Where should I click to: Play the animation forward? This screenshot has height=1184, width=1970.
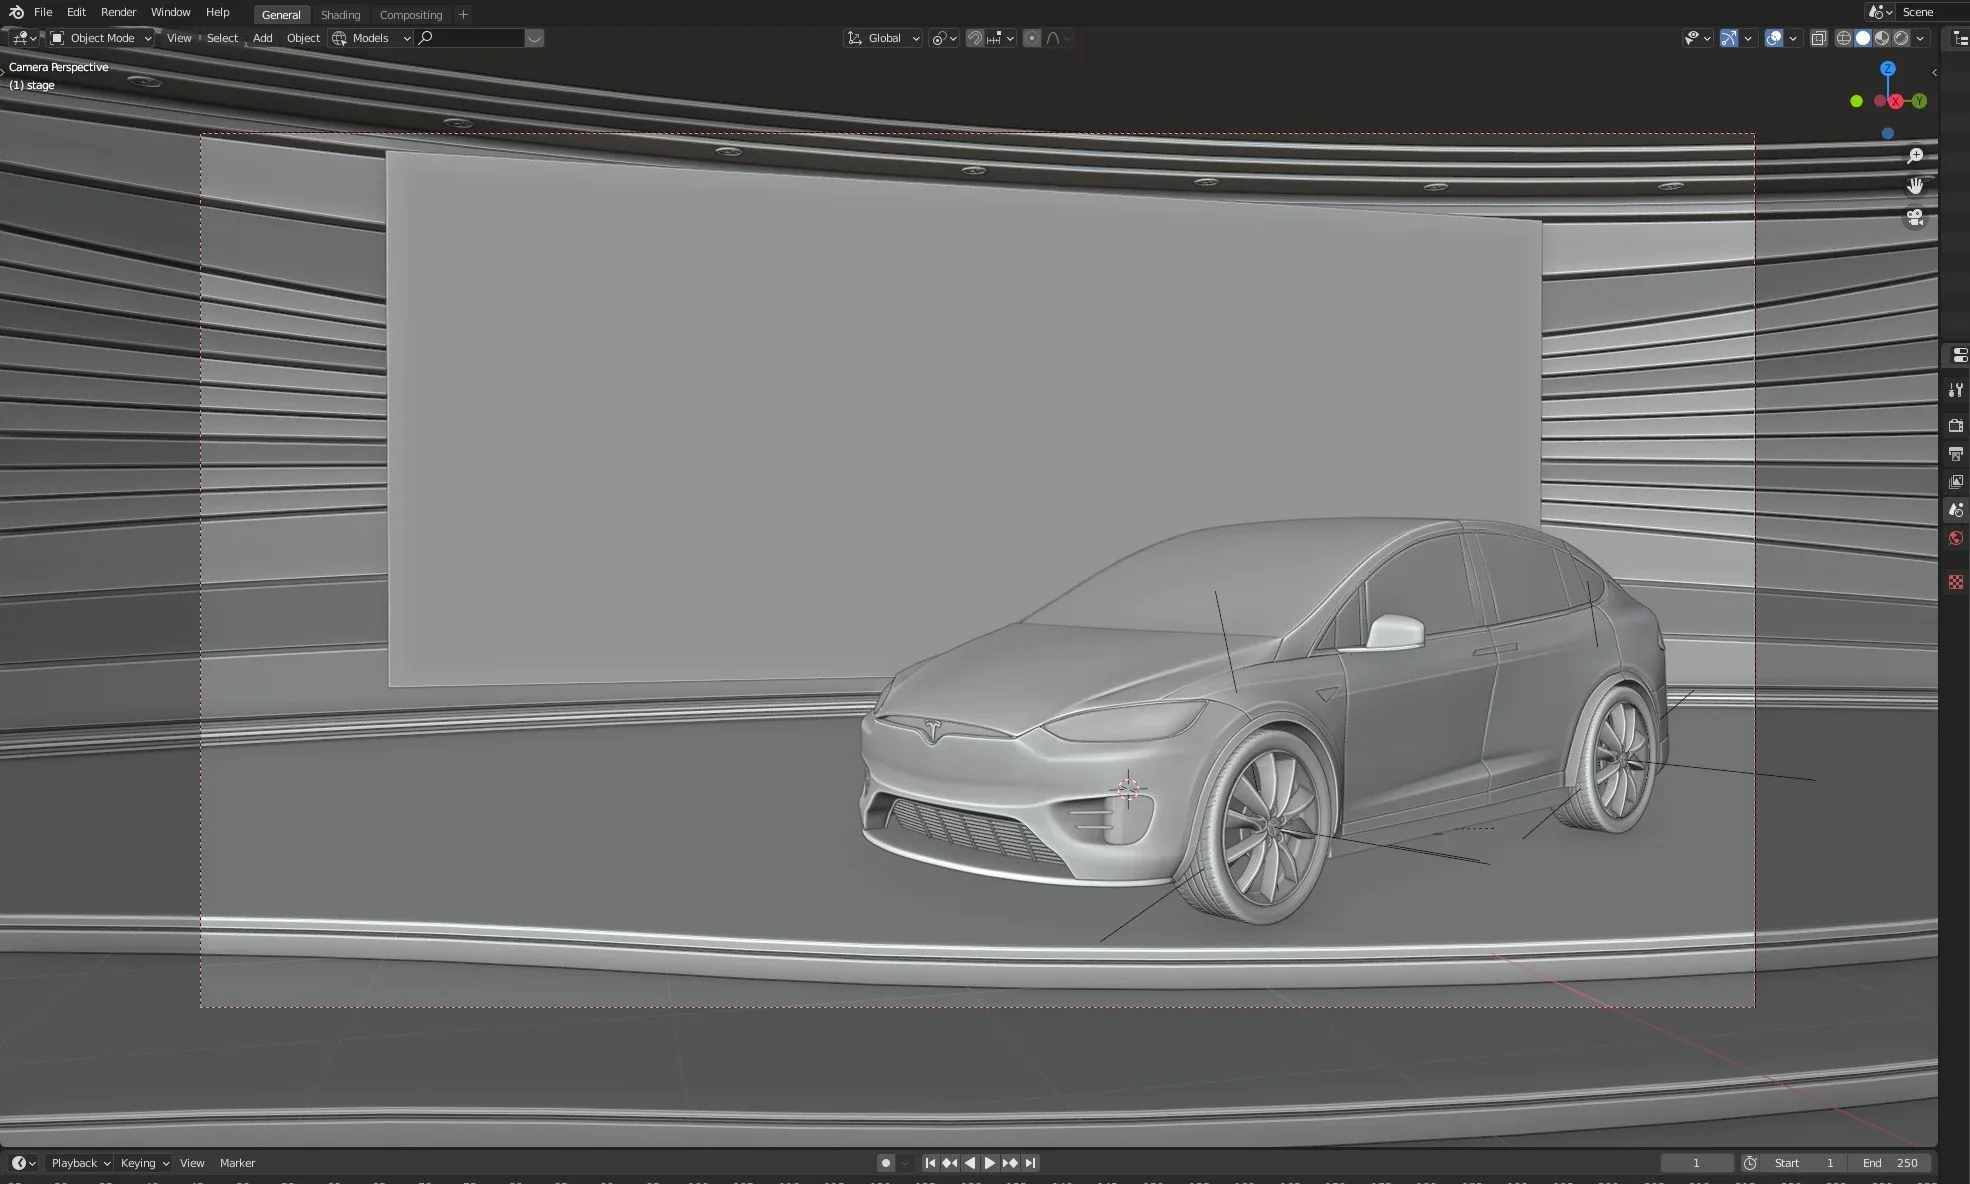pyautogui.click(x=990, y=1163)
